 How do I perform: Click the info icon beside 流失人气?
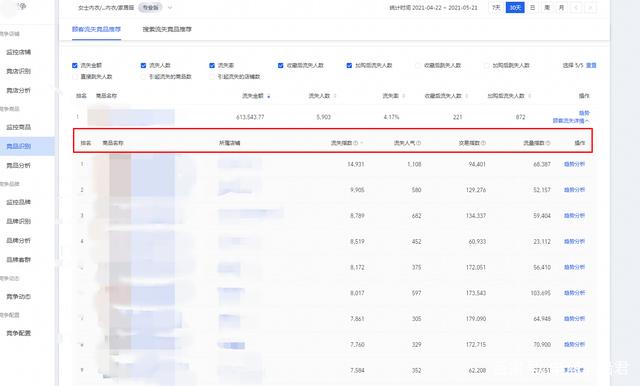click(418, 143)
